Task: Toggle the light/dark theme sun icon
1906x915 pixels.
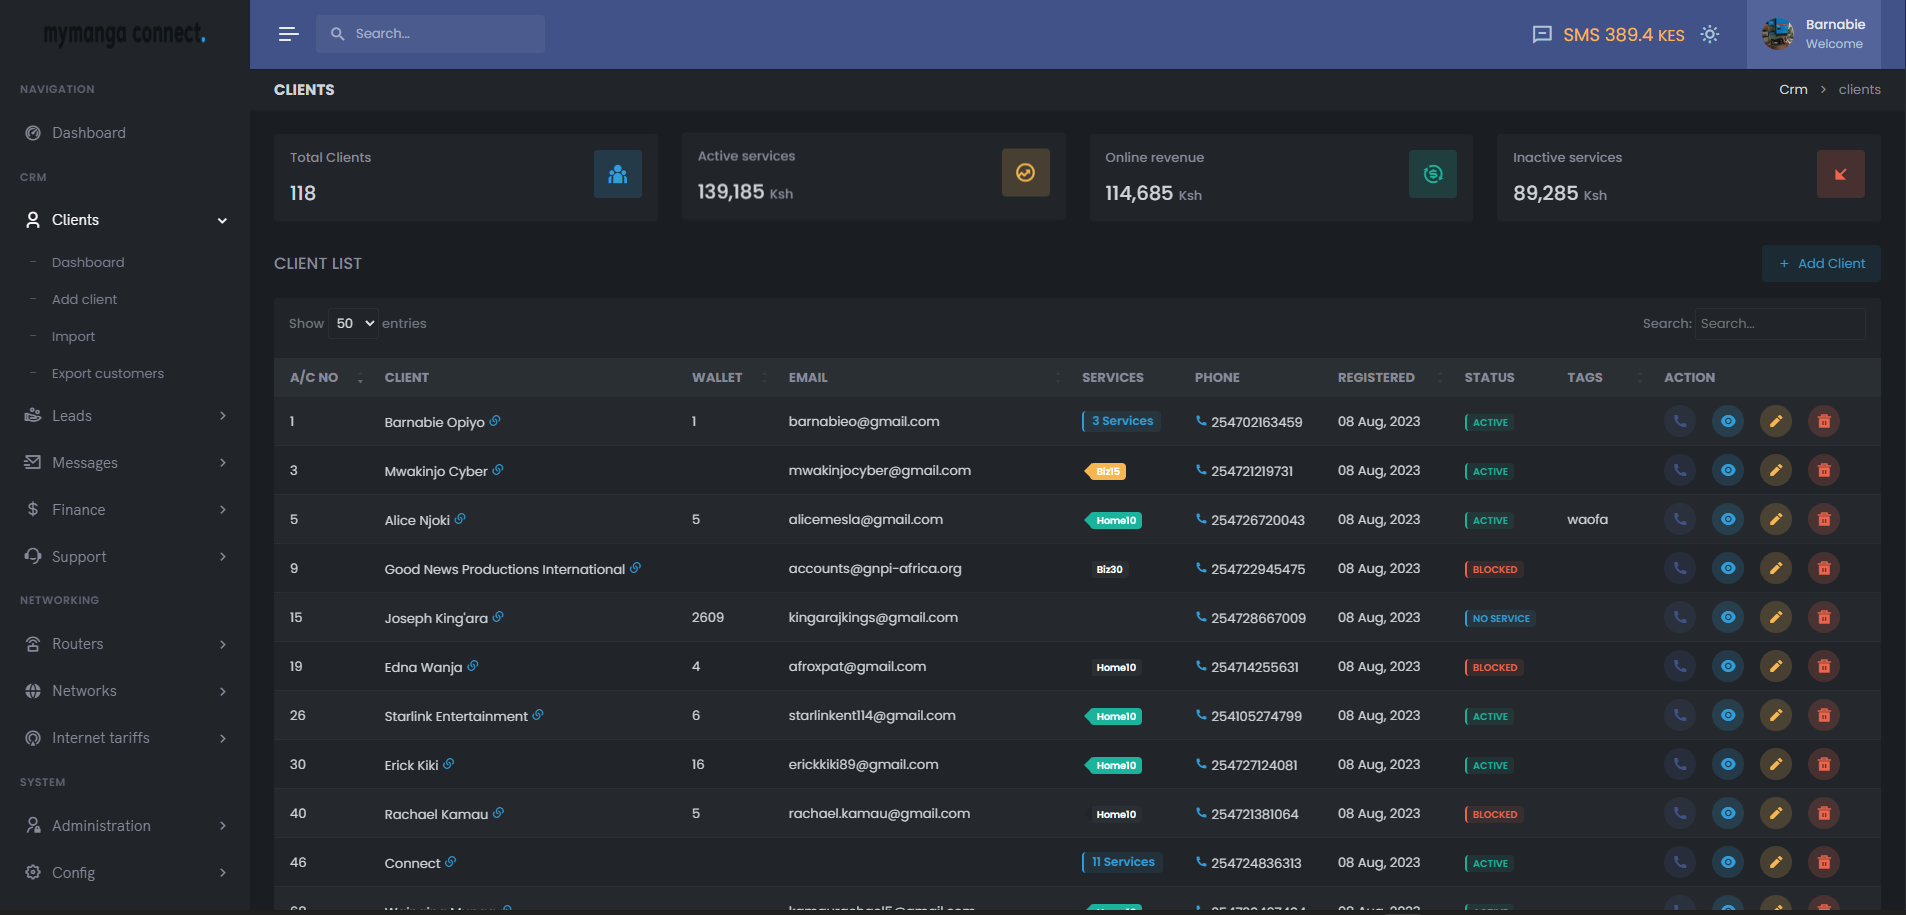Action: [x=1710, y=34]
